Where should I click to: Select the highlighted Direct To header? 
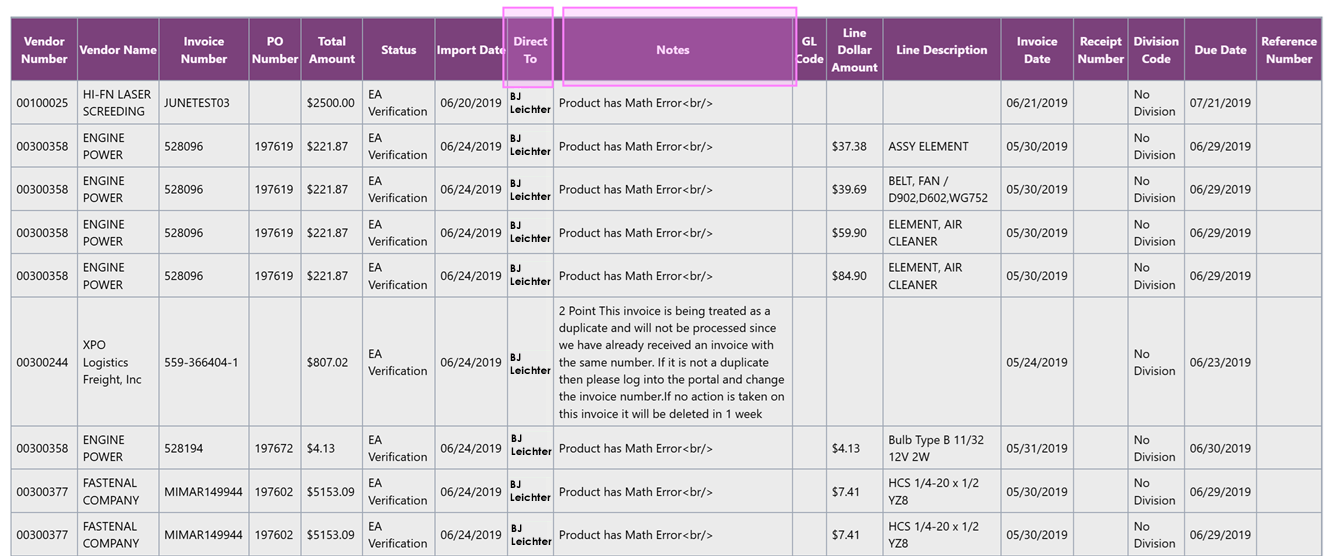tap(529, 50)
